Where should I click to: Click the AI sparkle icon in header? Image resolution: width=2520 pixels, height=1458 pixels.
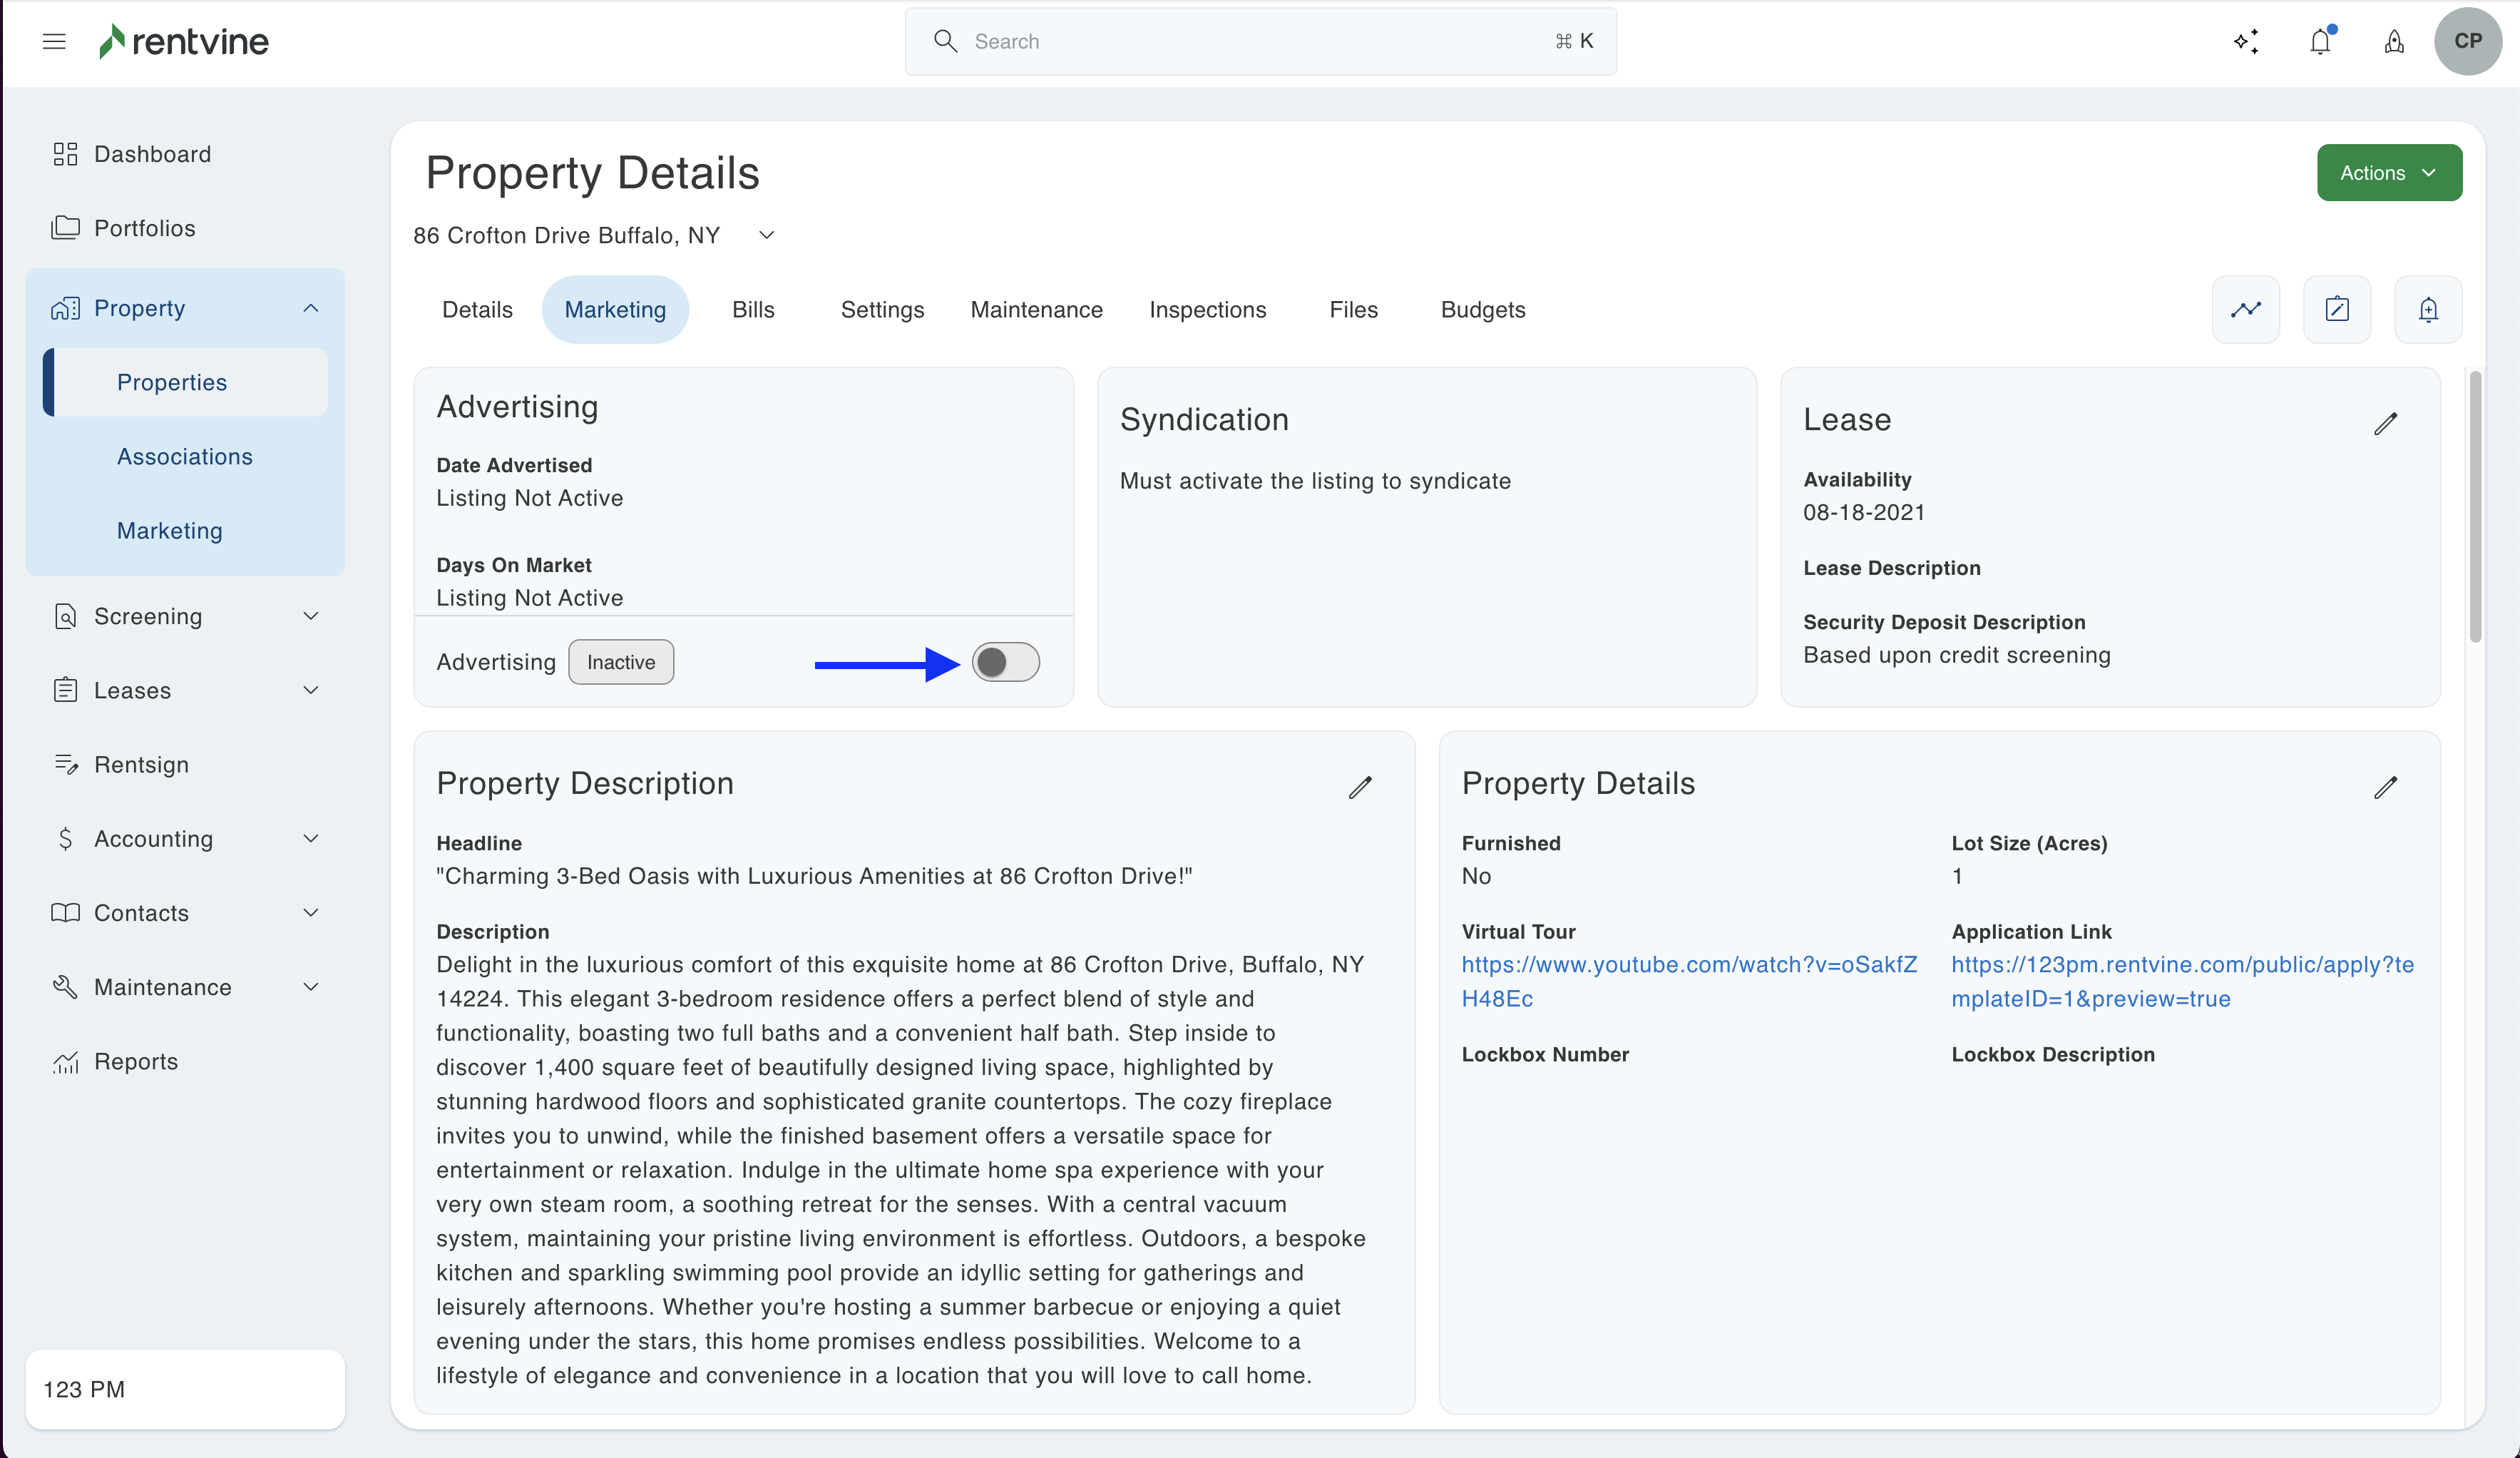point(2246,41)
